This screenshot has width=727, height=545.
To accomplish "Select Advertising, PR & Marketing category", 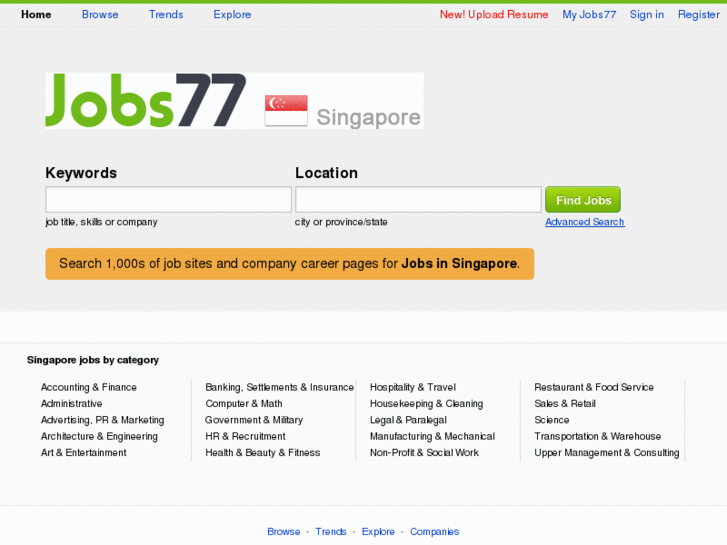I will click(102, 420).
